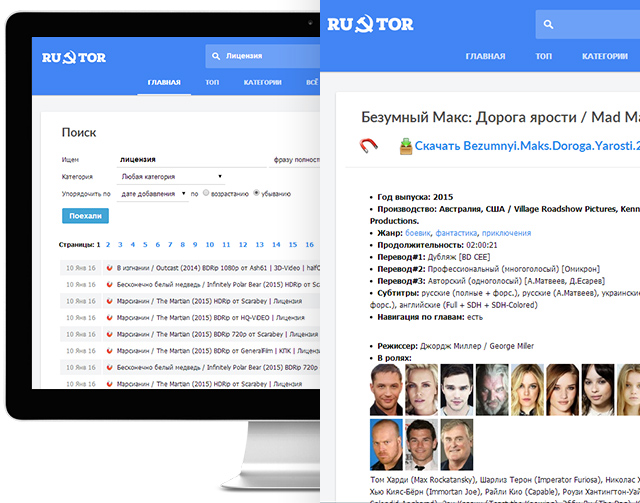Click the magnet icon in the Martian HQ-VIDEO row

pyautogui.click(x=109, y=318)
